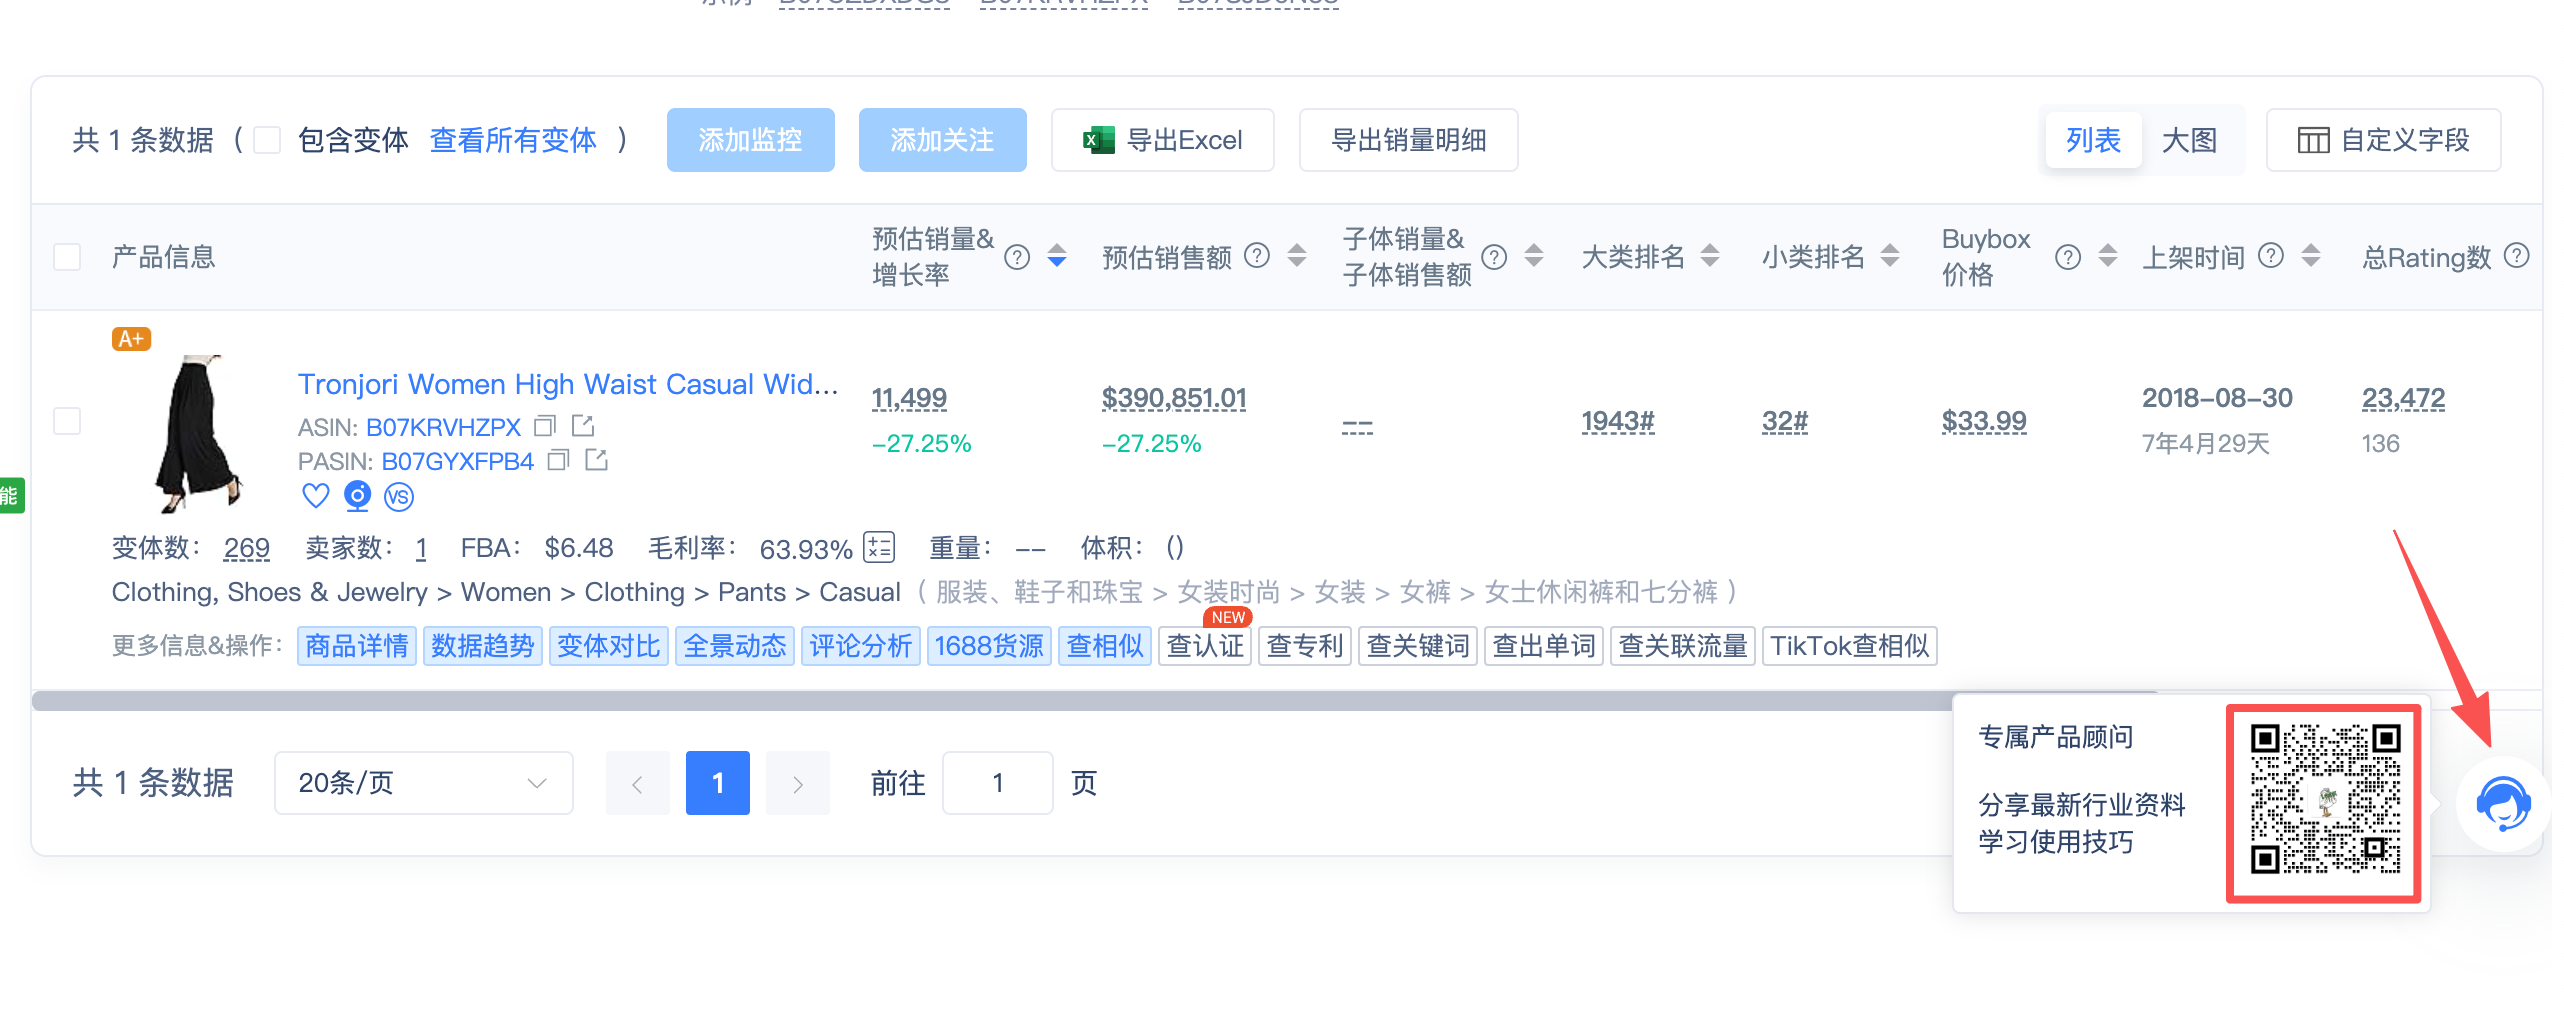Click the 查出单词 action
Image resolution: width=2564 pixels, height=1014 pixels.
(x=1544, y=646)
